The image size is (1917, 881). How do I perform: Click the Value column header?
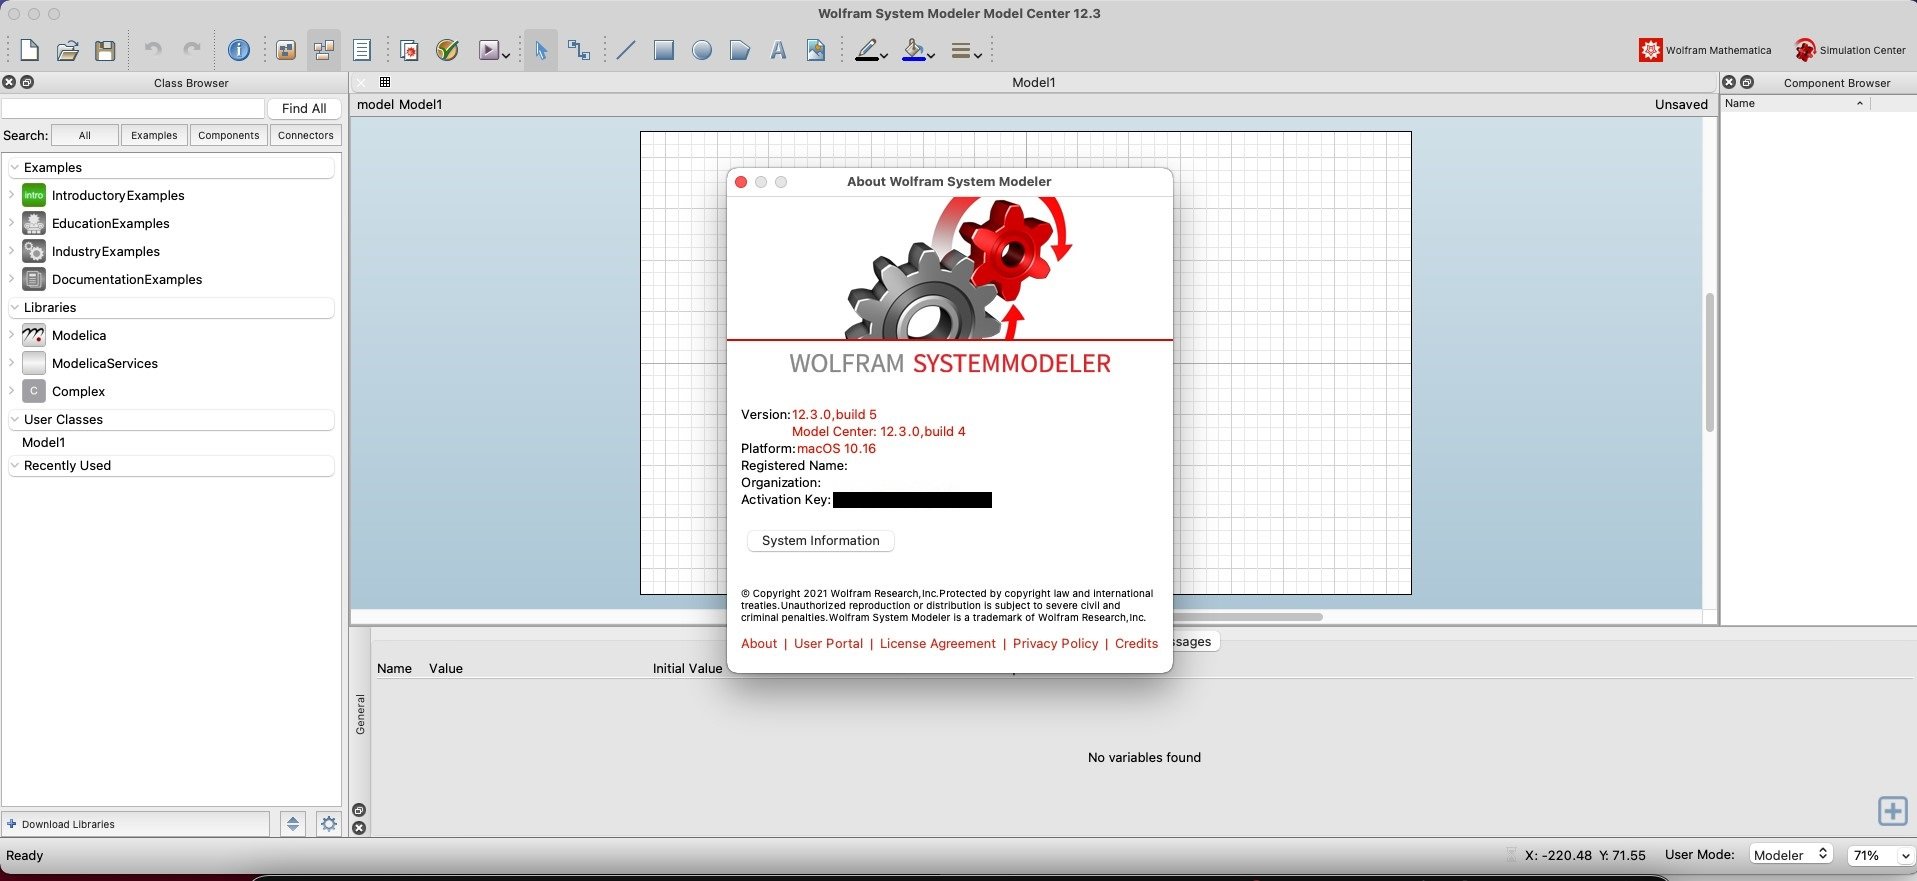[446, 668]
